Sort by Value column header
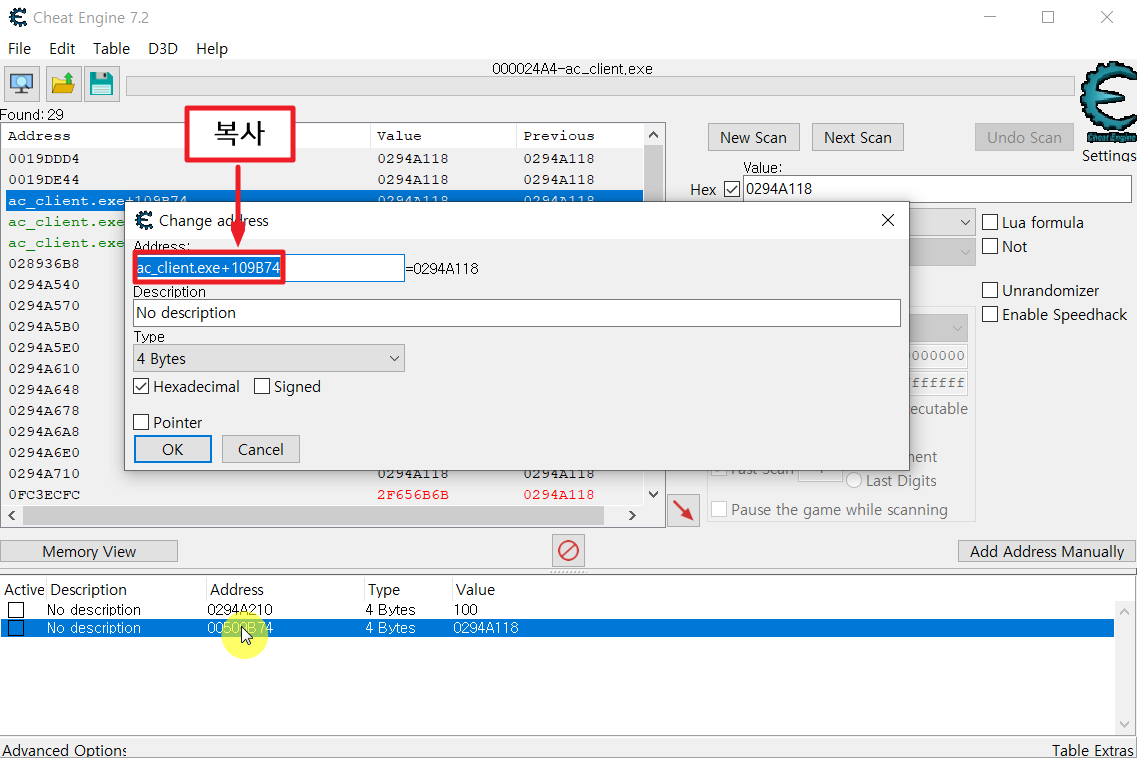The width and height of the screenshot is (1137, 758). 443,136
